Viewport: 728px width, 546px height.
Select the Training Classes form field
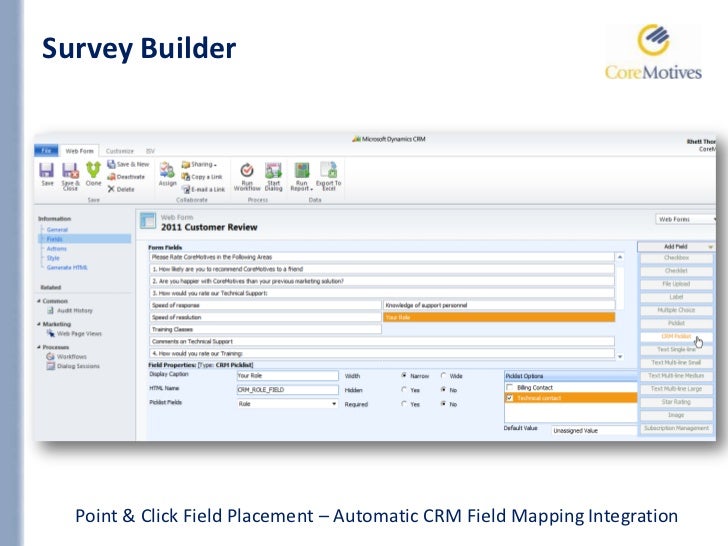(x=266, y=329)
